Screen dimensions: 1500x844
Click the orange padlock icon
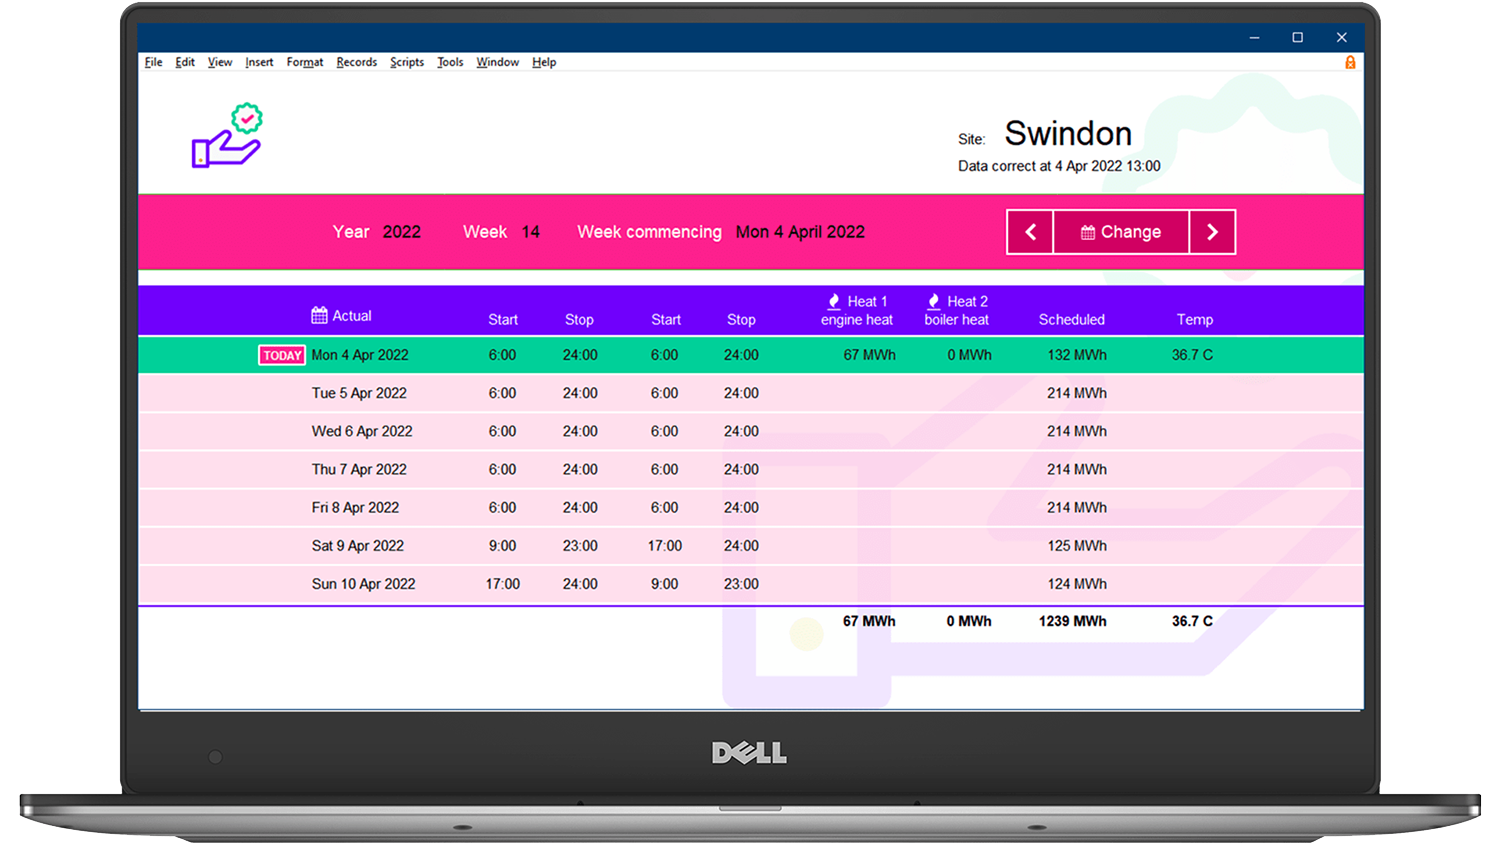[x=1350, y=62]
